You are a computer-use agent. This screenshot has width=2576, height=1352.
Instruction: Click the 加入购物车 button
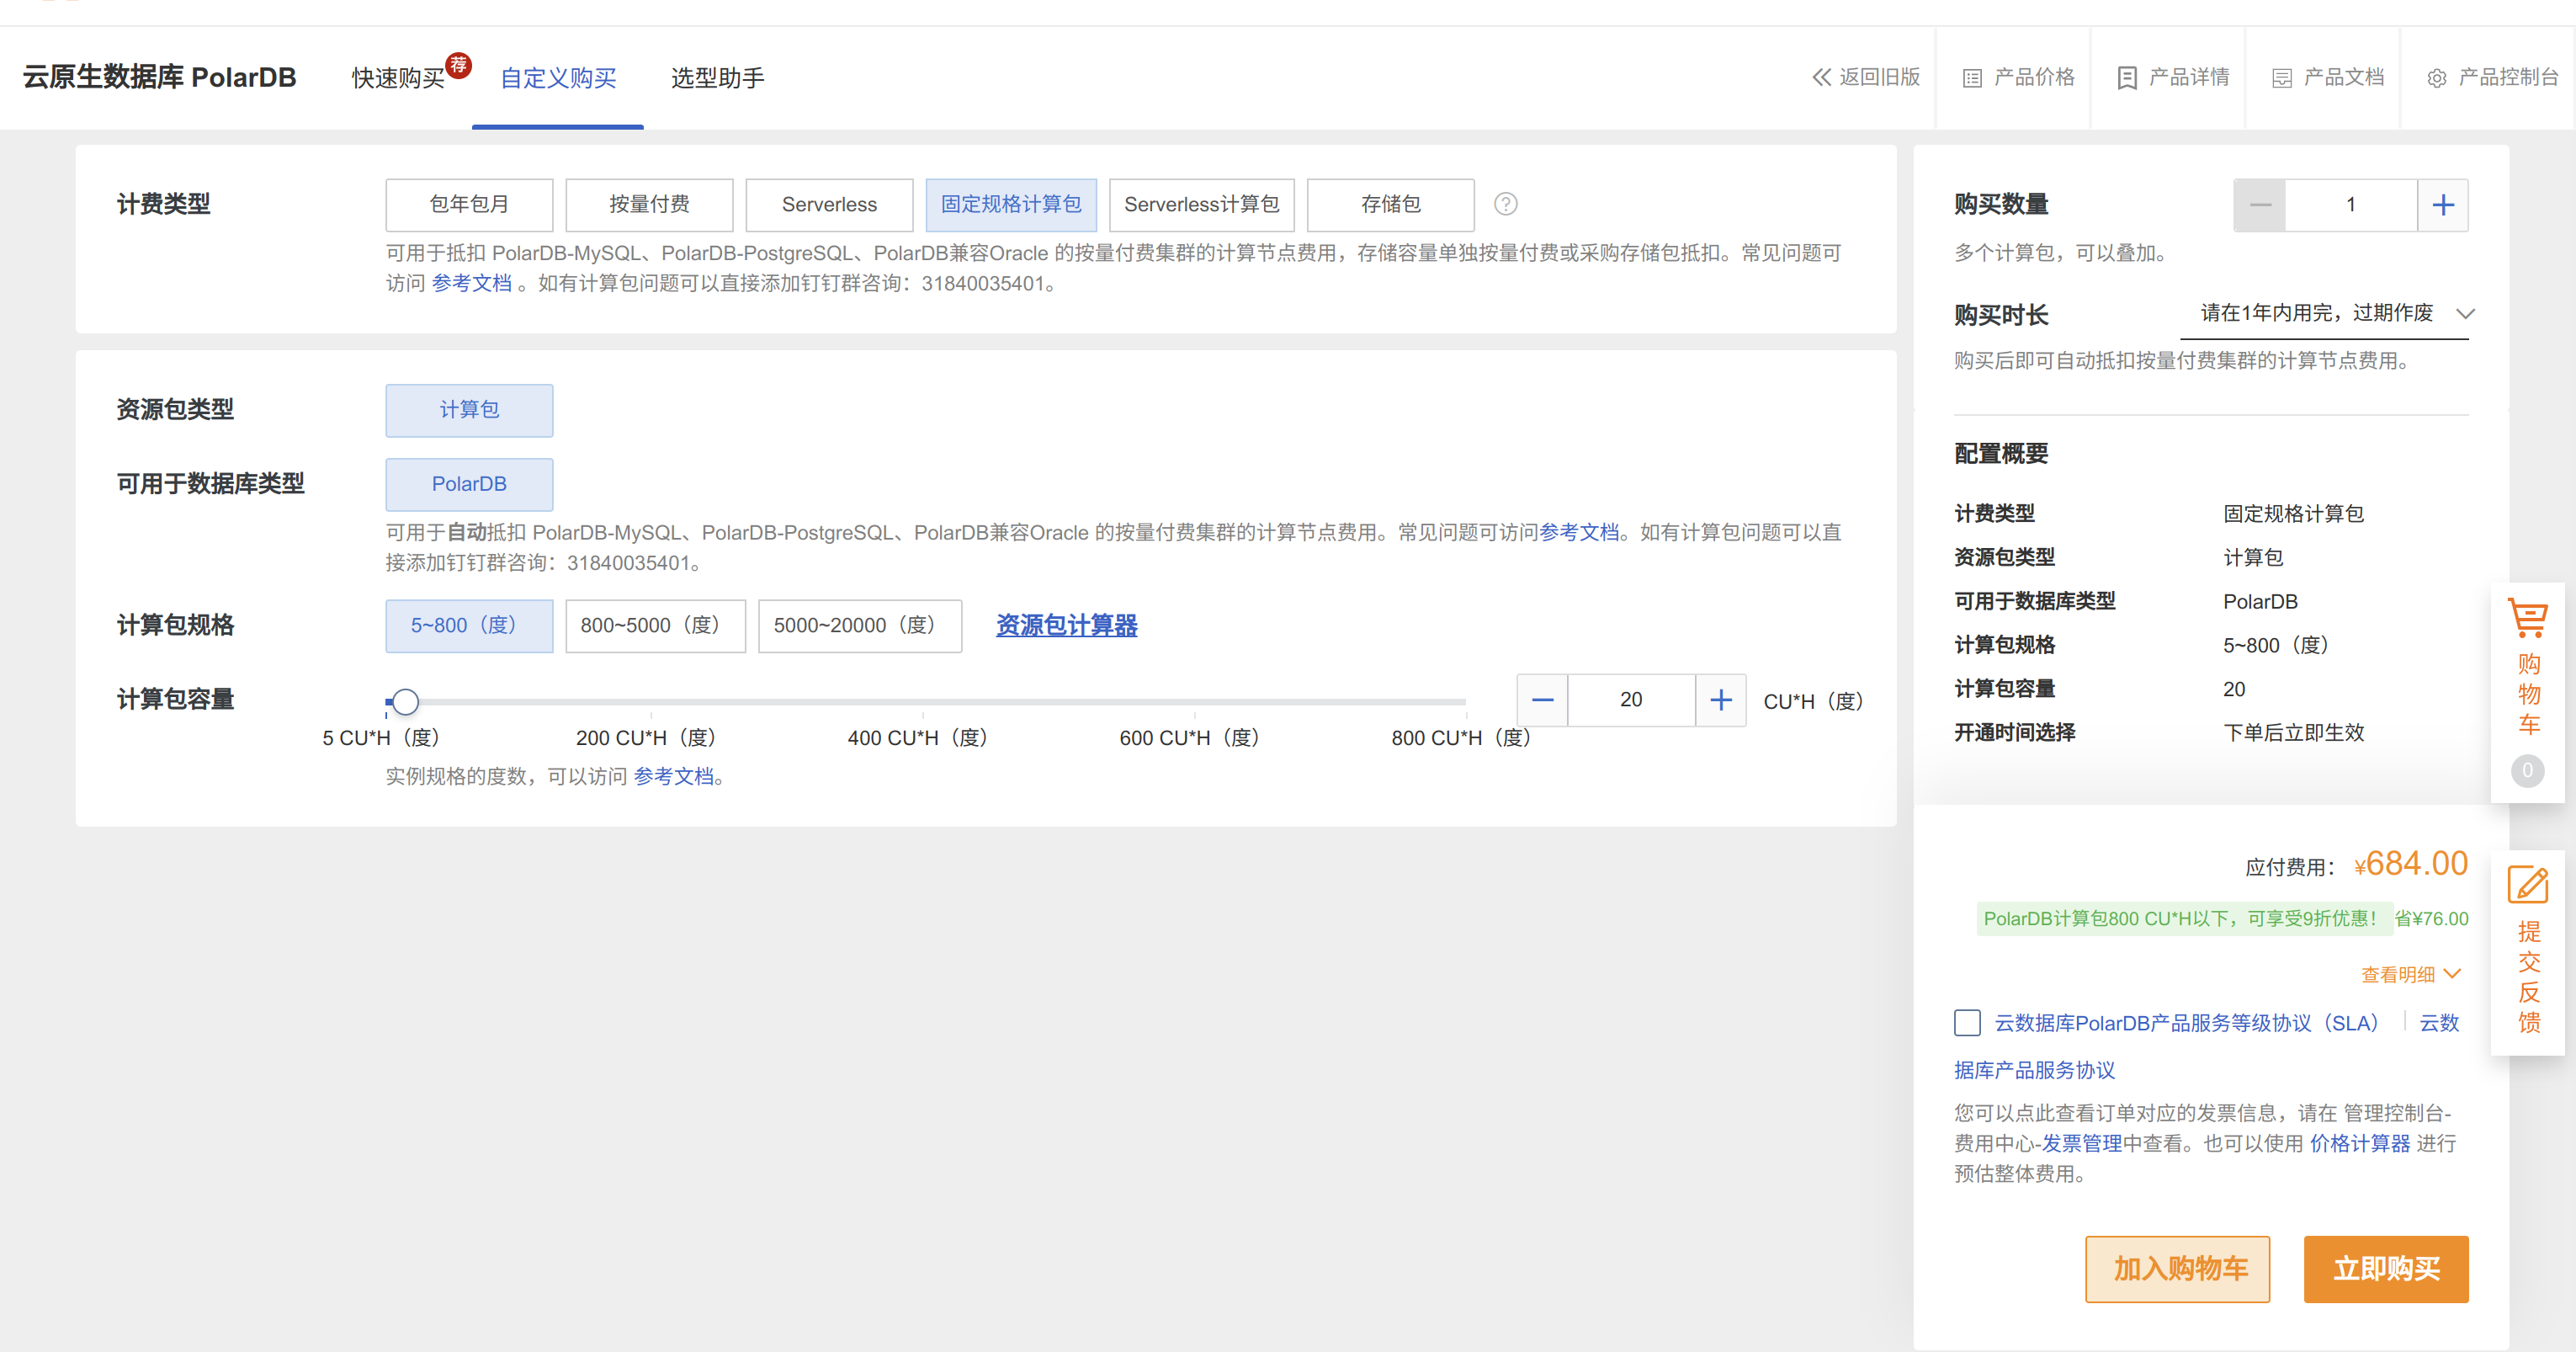click(x=2177, y=1269)
